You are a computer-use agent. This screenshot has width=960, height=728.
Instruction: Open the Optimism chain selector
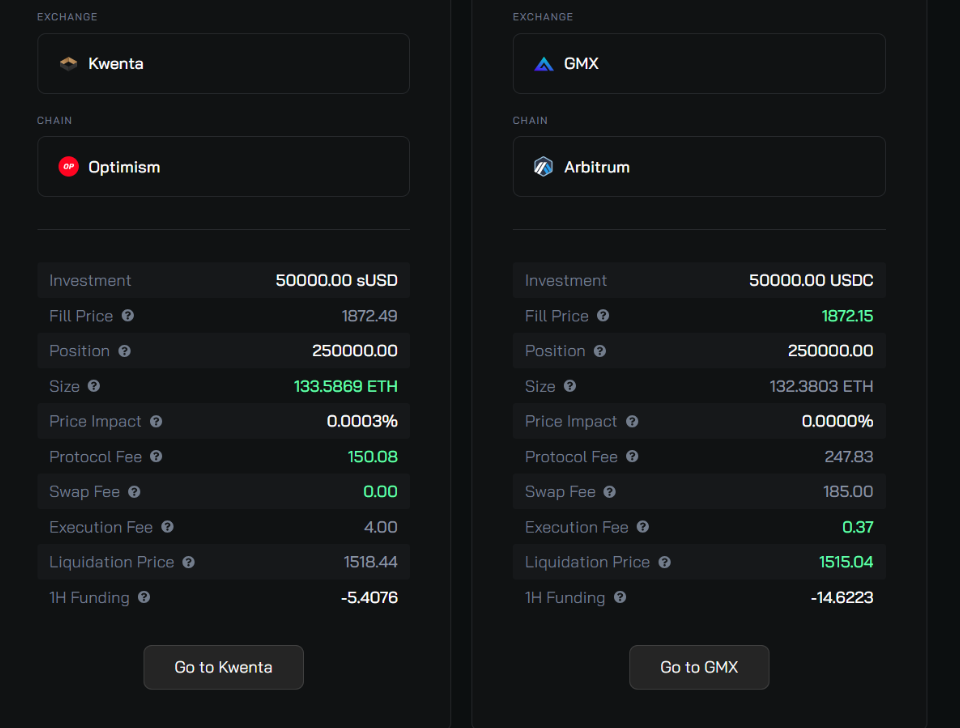point(223,167)
